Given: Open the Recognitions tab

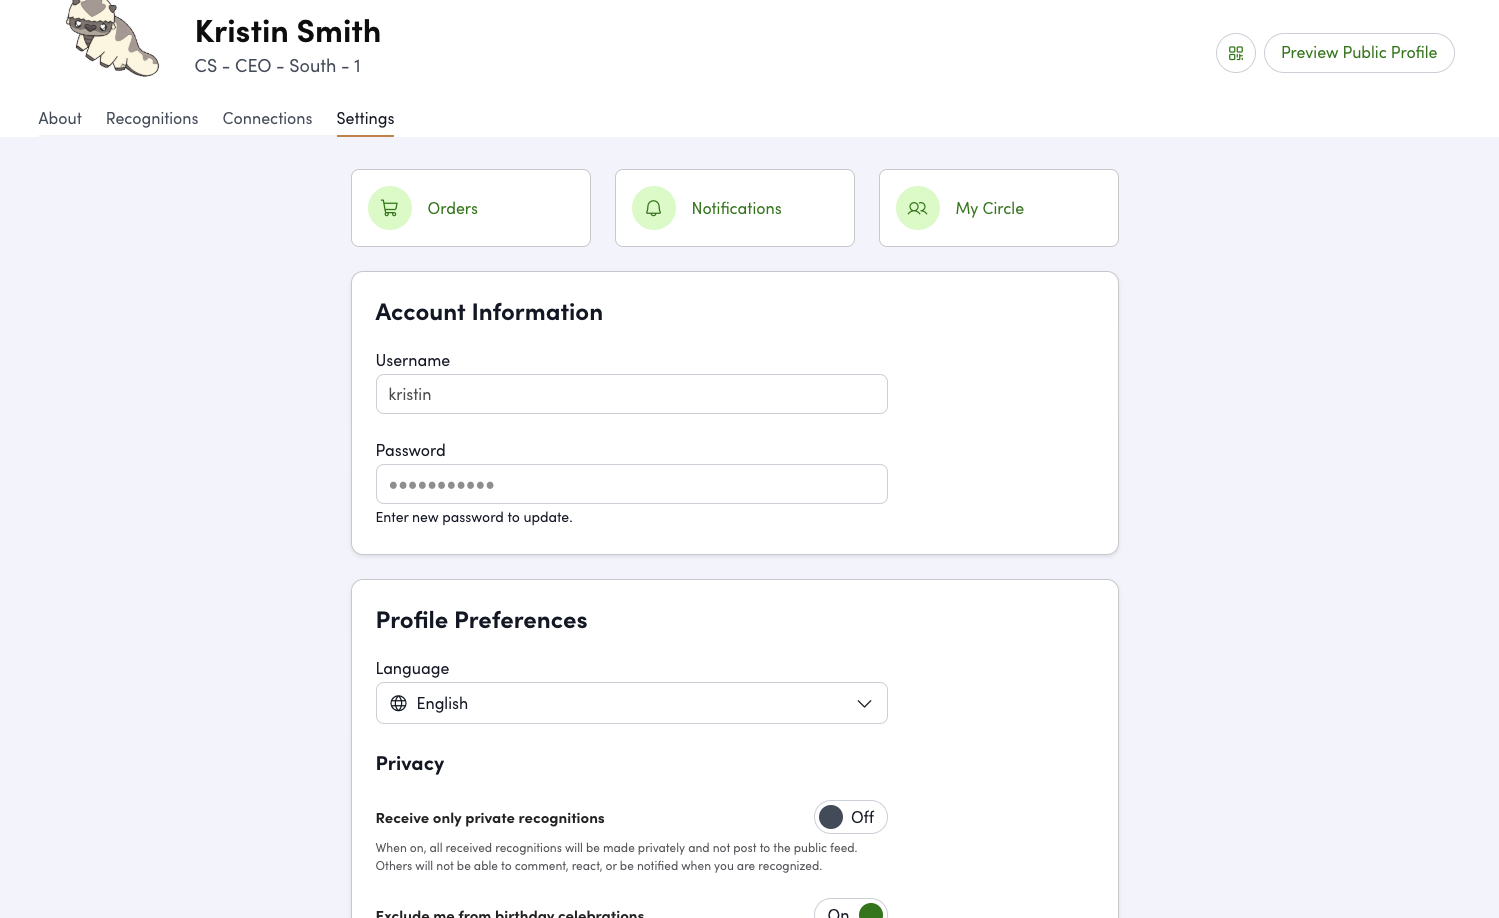Looking at the screenshot, I should click(x=152, y=118).
